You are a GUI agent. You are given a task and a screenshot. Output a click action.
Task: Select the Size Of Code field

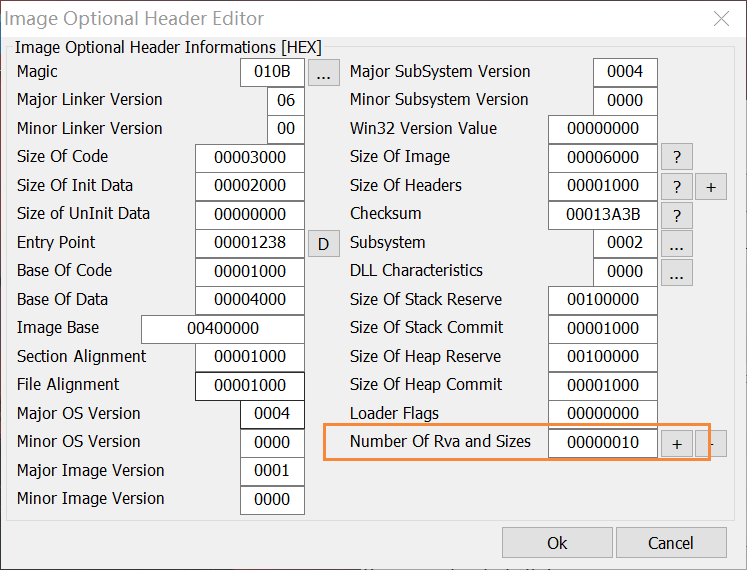[250, 158]
